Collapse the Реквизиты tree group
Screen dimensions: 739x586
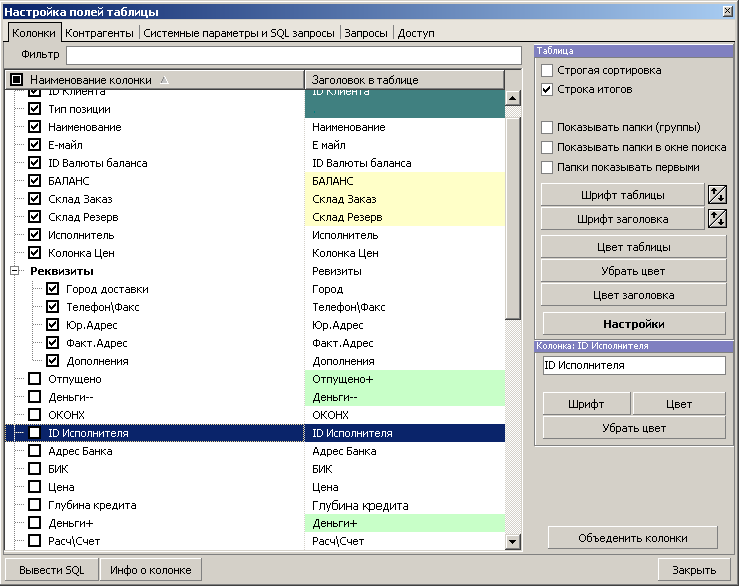(x=15, y=271)
